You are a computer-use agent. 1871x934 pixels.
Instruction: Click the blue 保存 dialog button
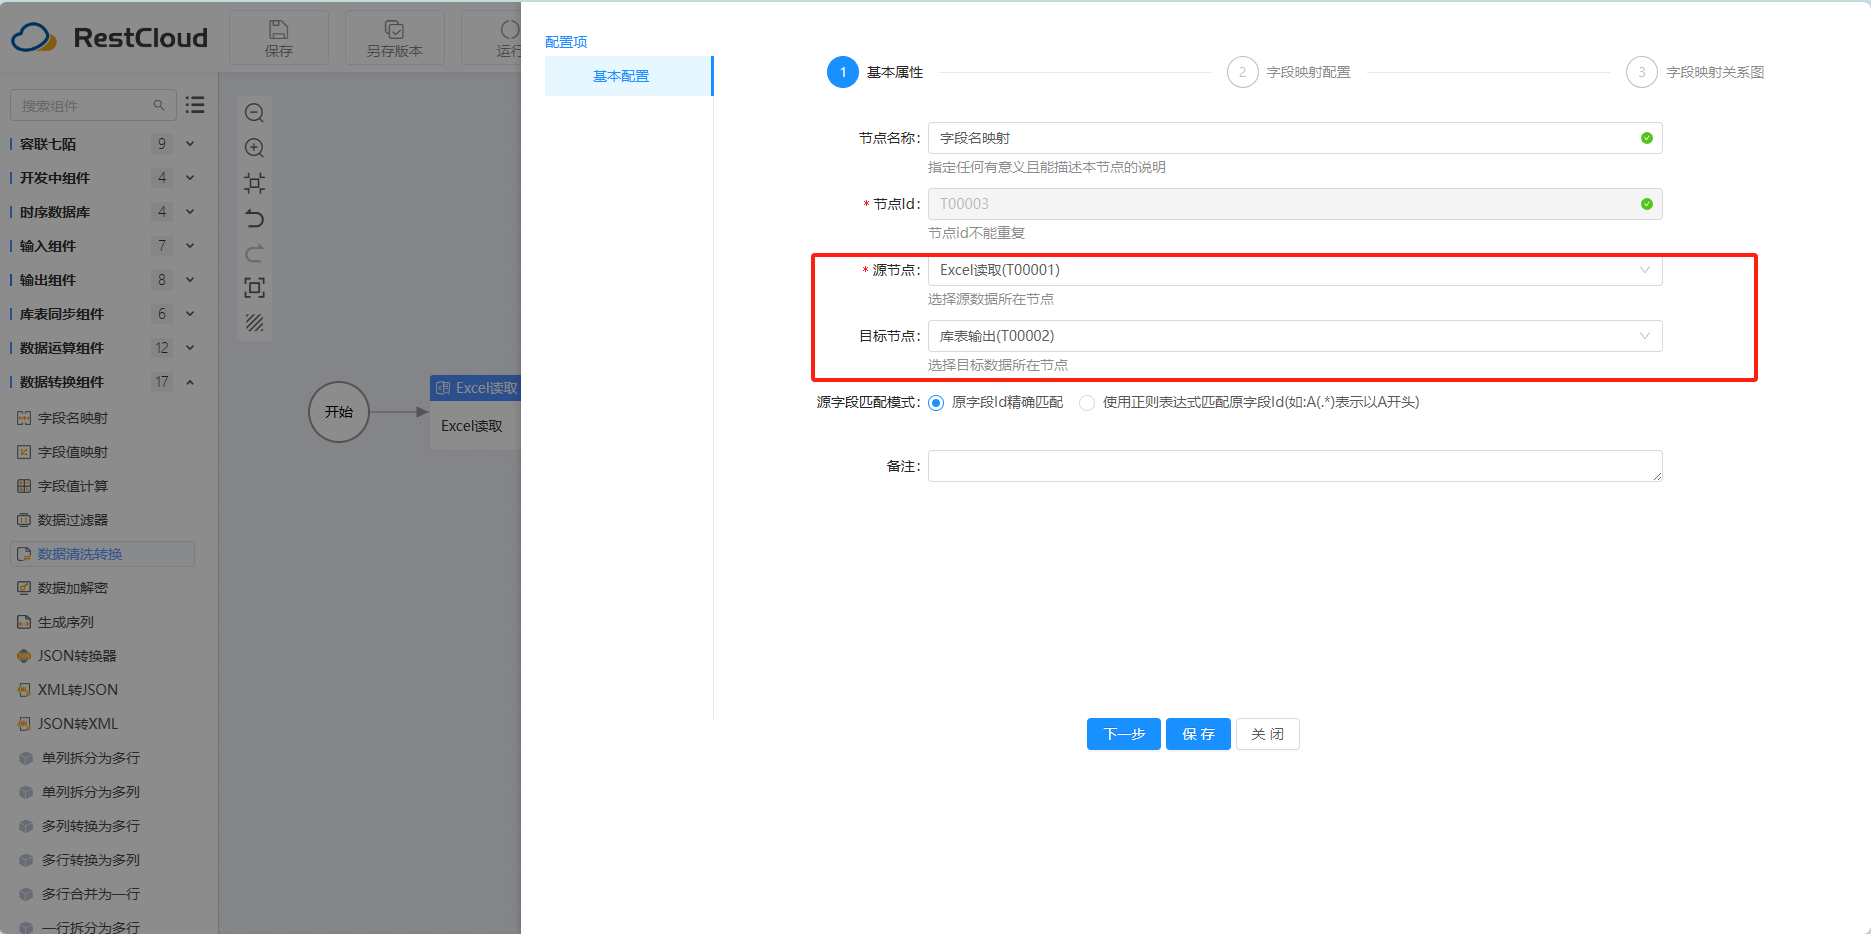click(1198, 734)
